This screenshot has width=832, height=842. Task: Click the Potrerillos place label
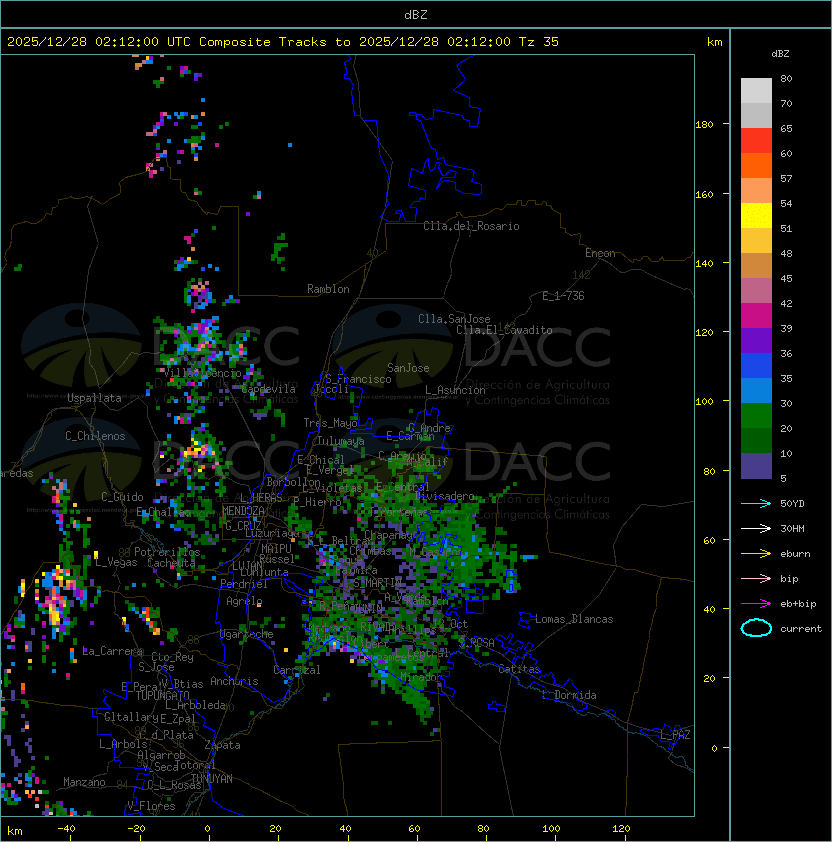coord(167,552)
